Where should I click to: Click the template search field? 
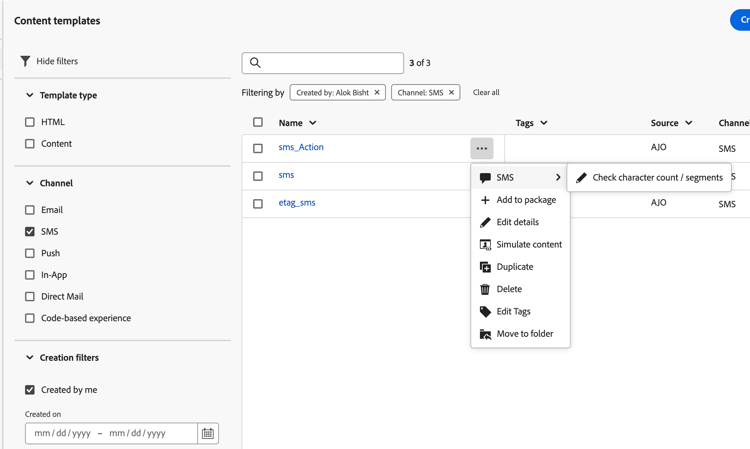click(322, 63)
